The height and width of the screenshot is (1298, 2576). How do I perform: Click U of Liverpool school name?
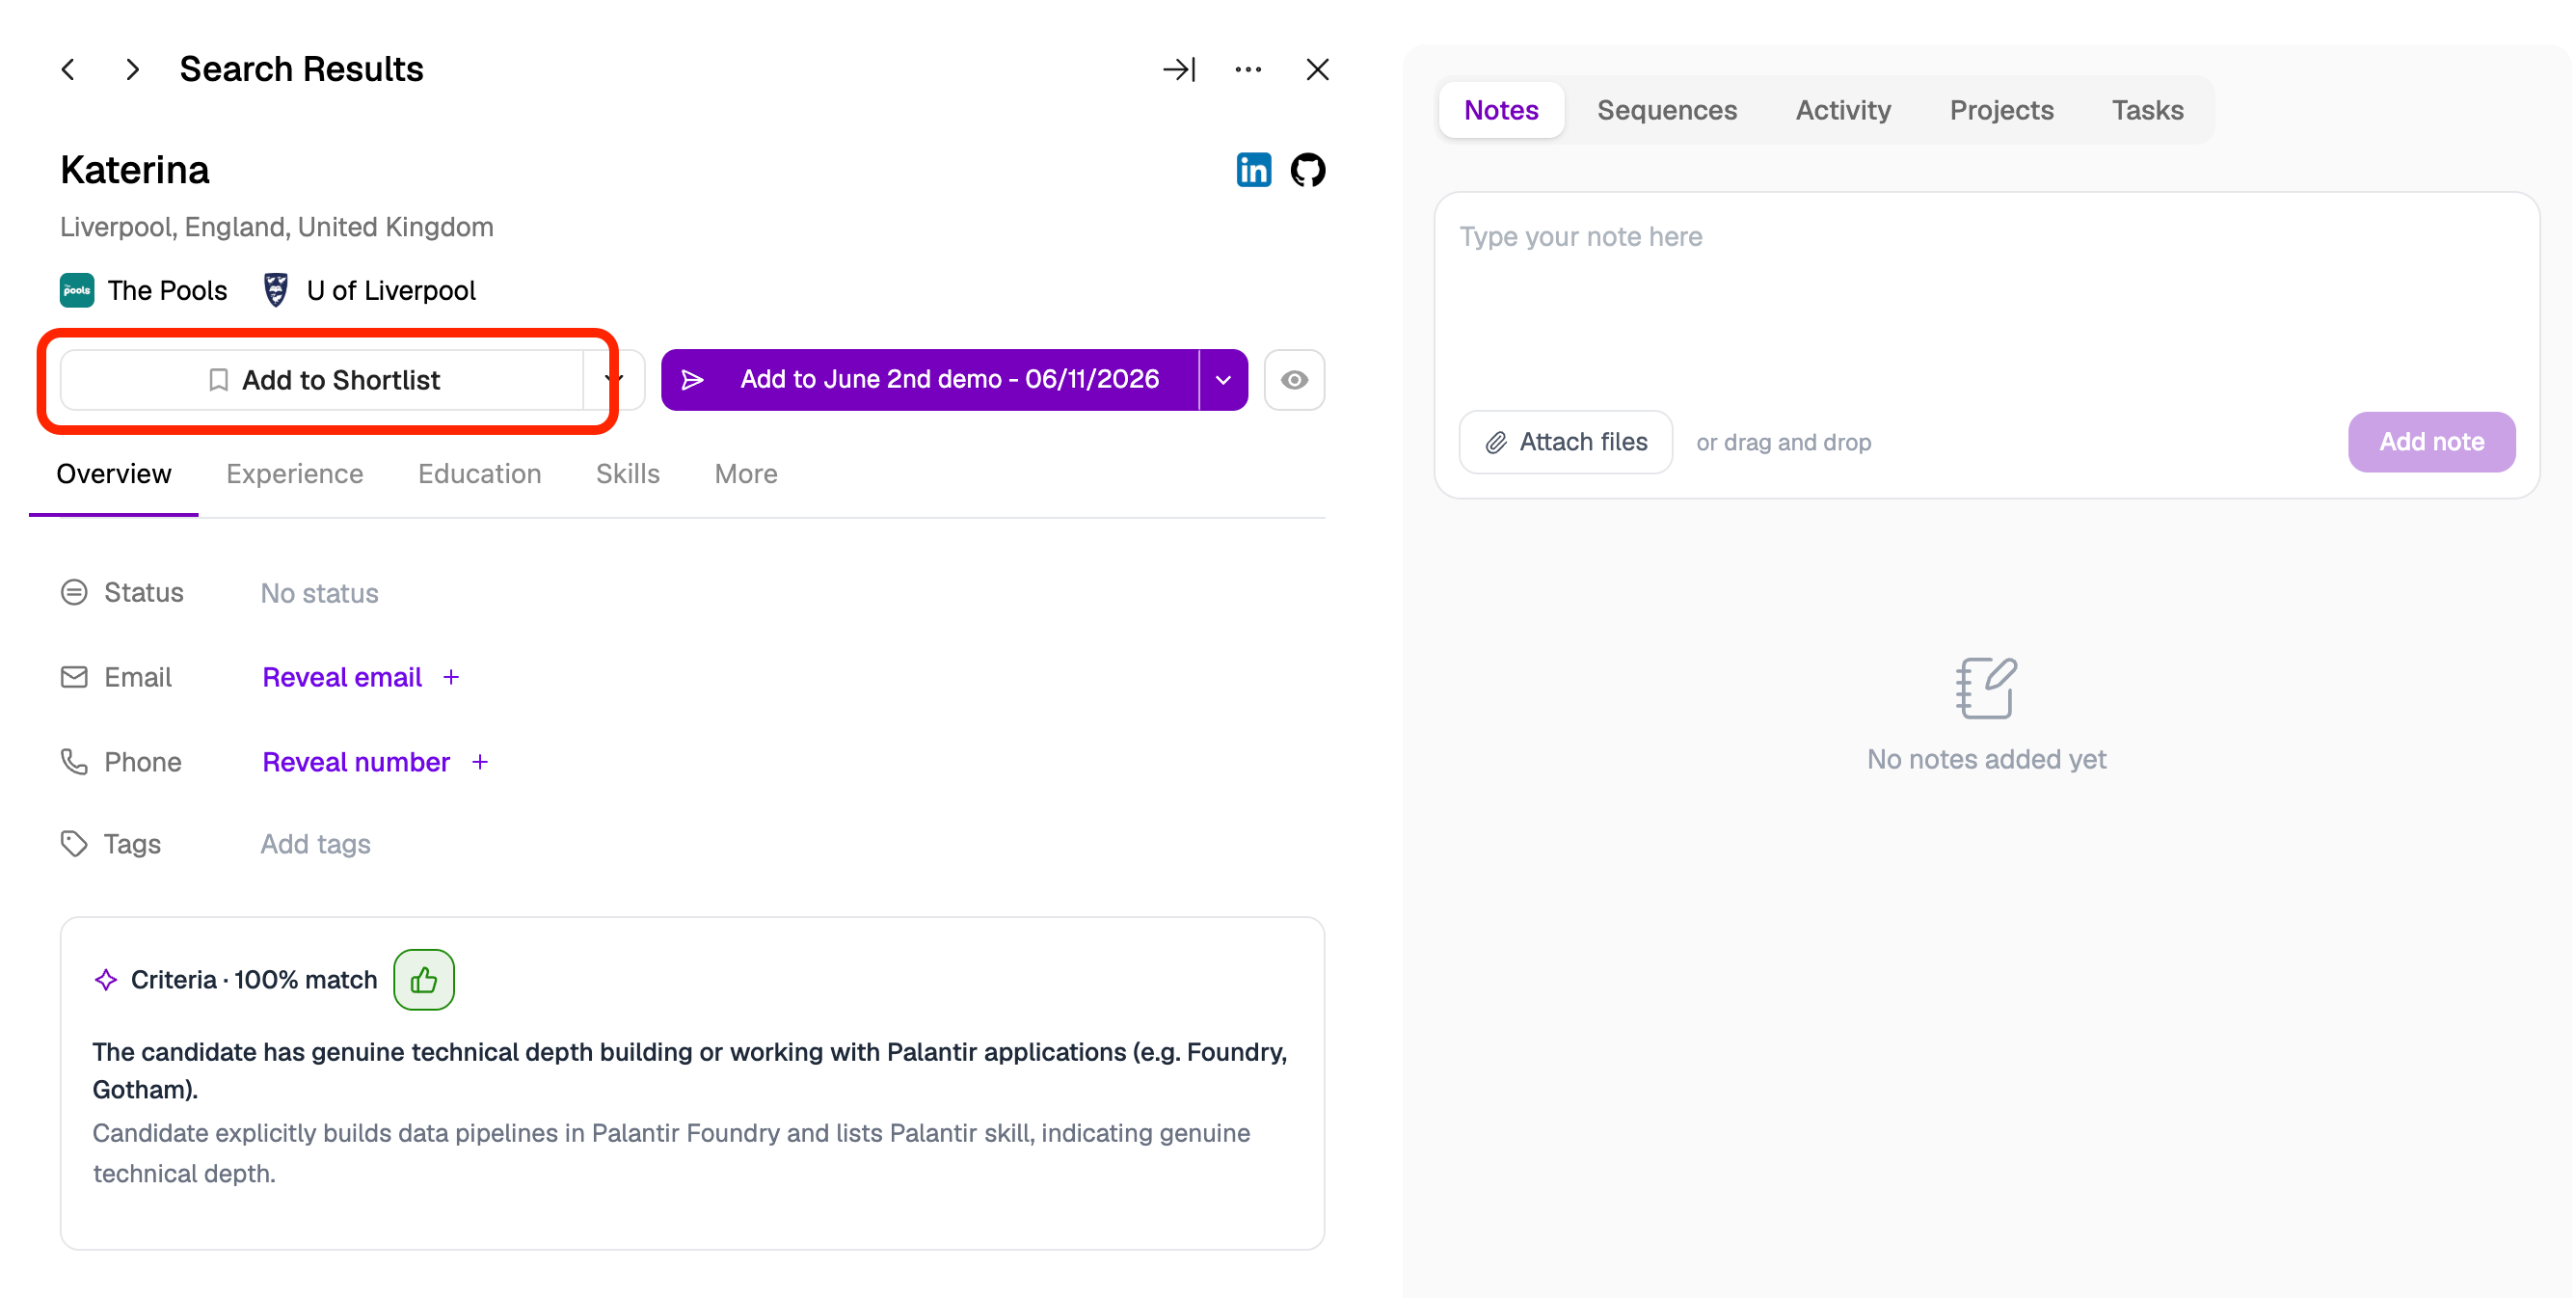click(391, 290)
